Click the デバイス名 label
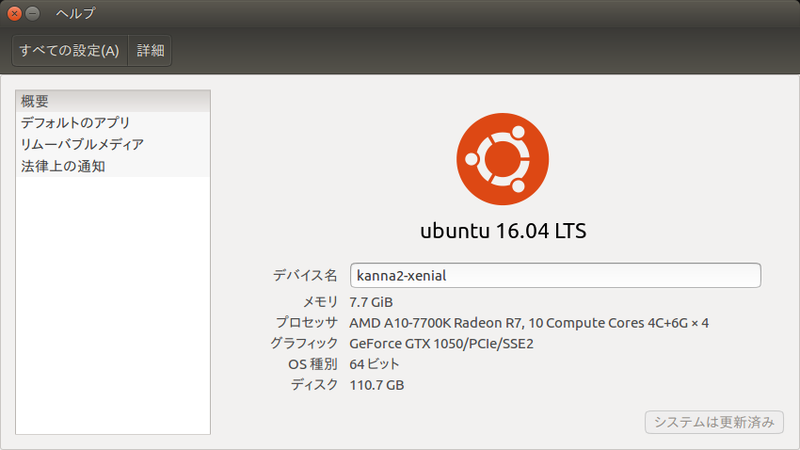800x450 pixels. point(305,276)
